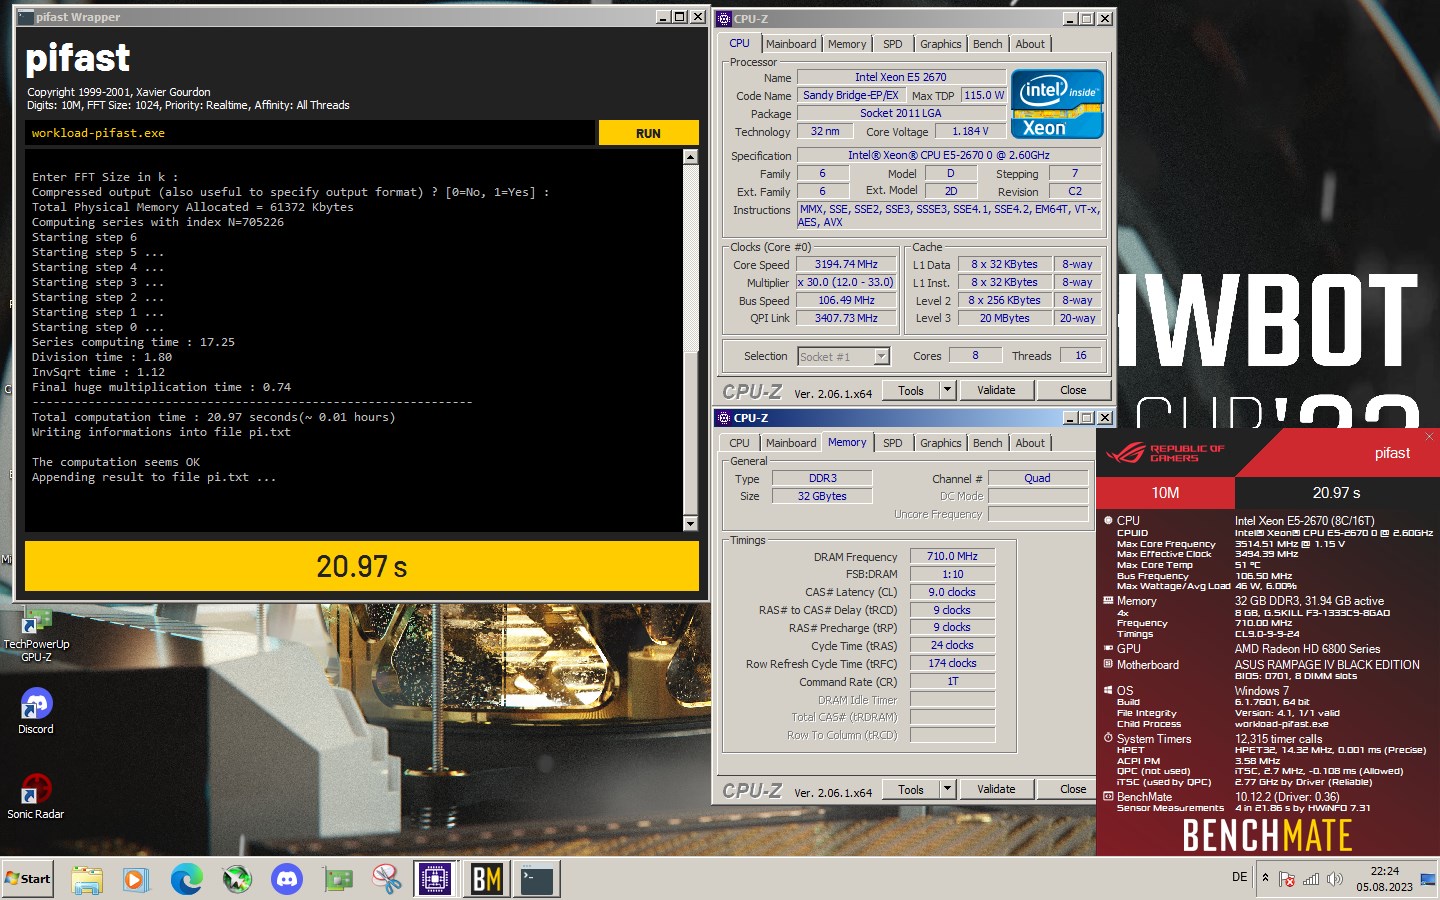Click the System Timers stopwatch icon
This screenshot has height=900, width=1440.
tap(1108, 738)
